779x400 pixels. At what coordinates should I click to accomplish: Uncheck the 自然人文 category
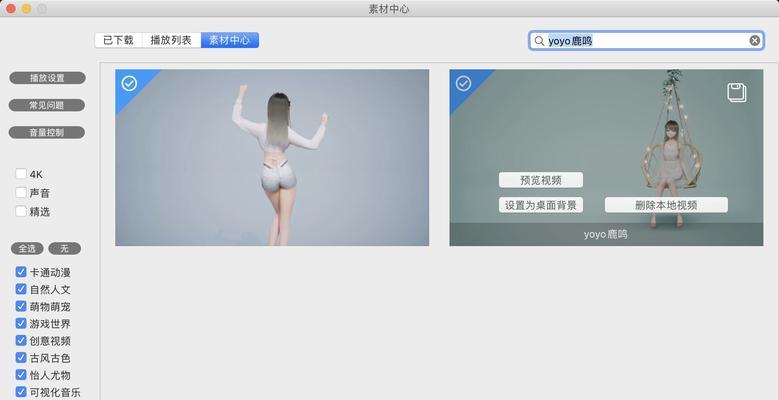[21, 289]
